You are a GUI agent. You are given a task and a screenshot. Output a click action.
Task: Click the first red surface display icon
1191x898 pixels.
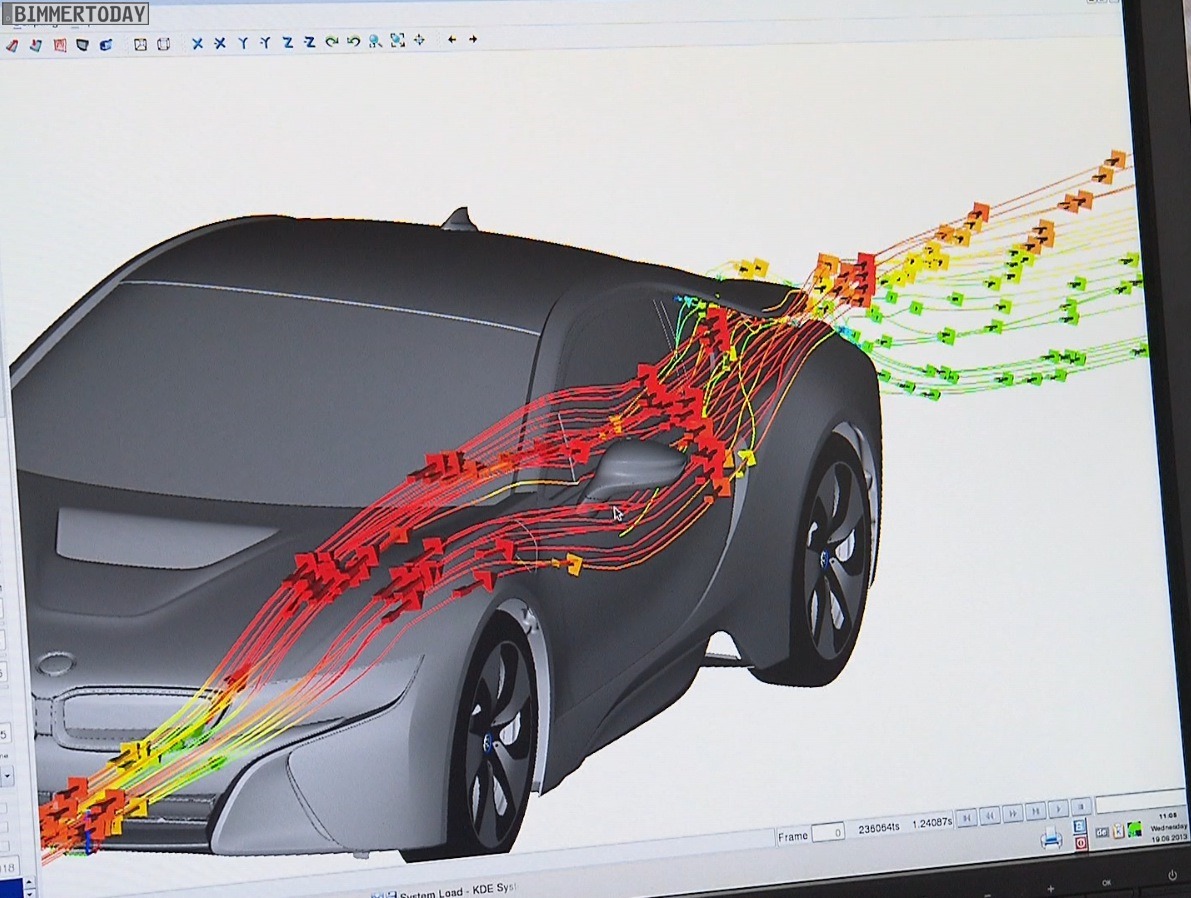[x=12, y=45]
